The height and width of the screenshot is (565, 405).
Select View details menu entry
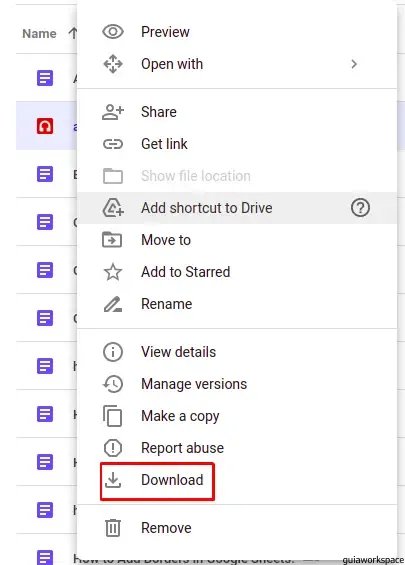click(x=237, y=352)
